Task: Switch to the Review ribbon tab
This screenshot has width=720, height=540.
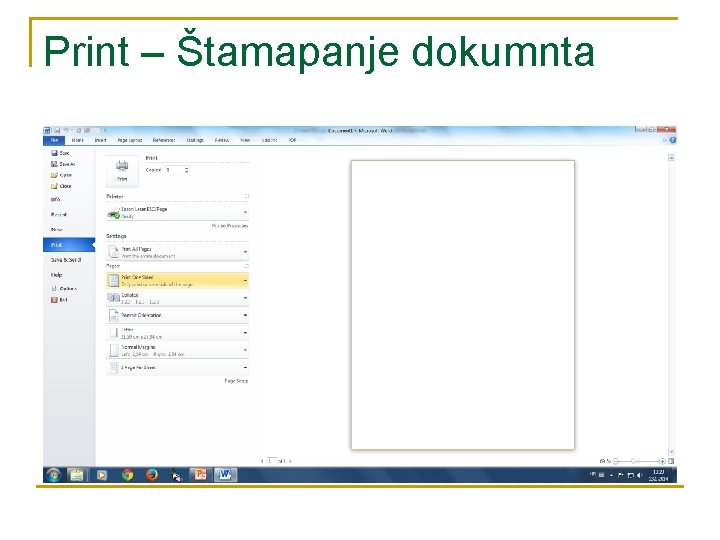Action: [x=222, y=140]
